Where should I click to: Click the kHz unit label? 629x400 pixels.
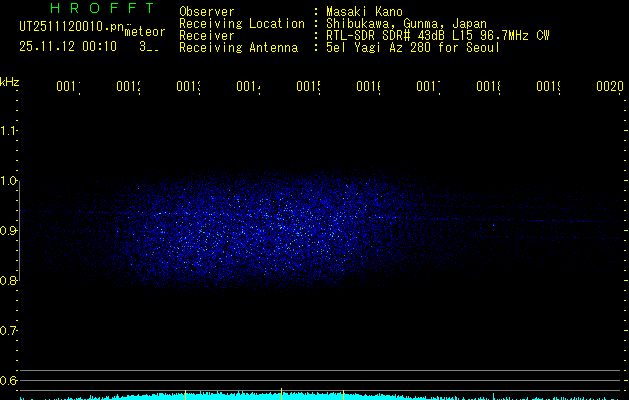(x=10, y=81)
